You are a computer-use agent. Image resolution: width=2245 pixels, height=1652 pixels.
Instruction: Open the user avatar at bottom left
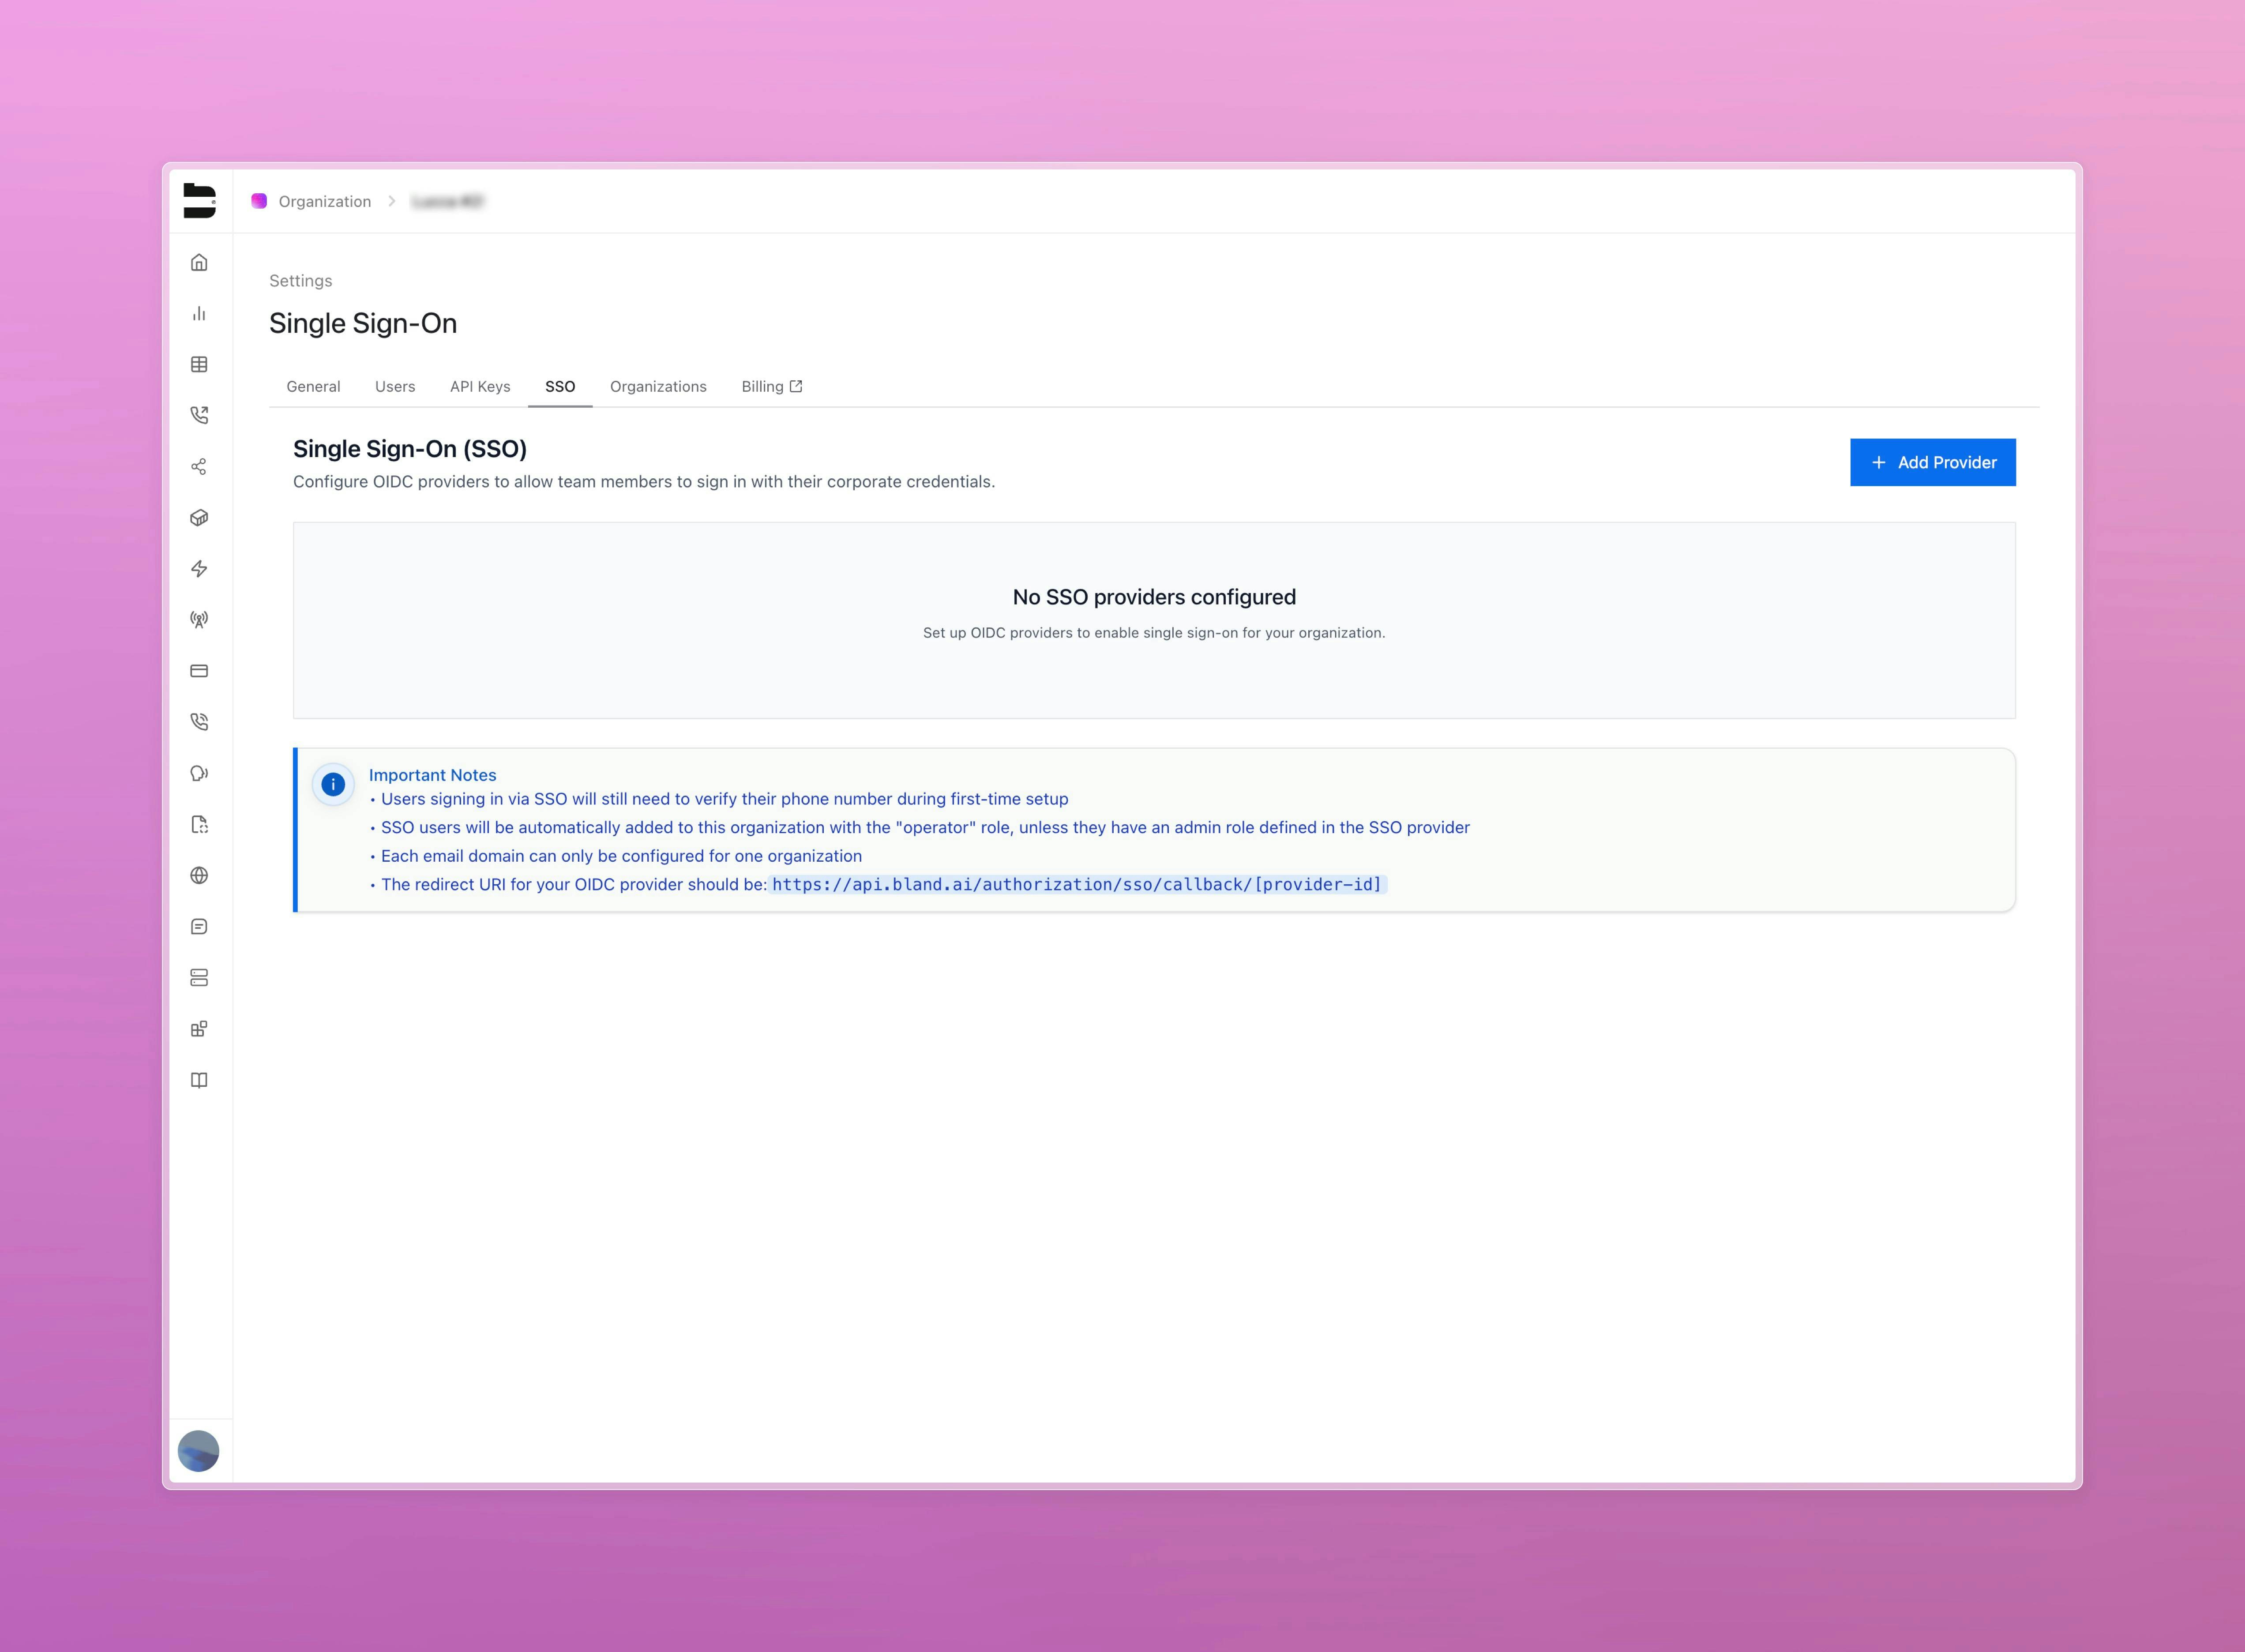coord(198,1451)
